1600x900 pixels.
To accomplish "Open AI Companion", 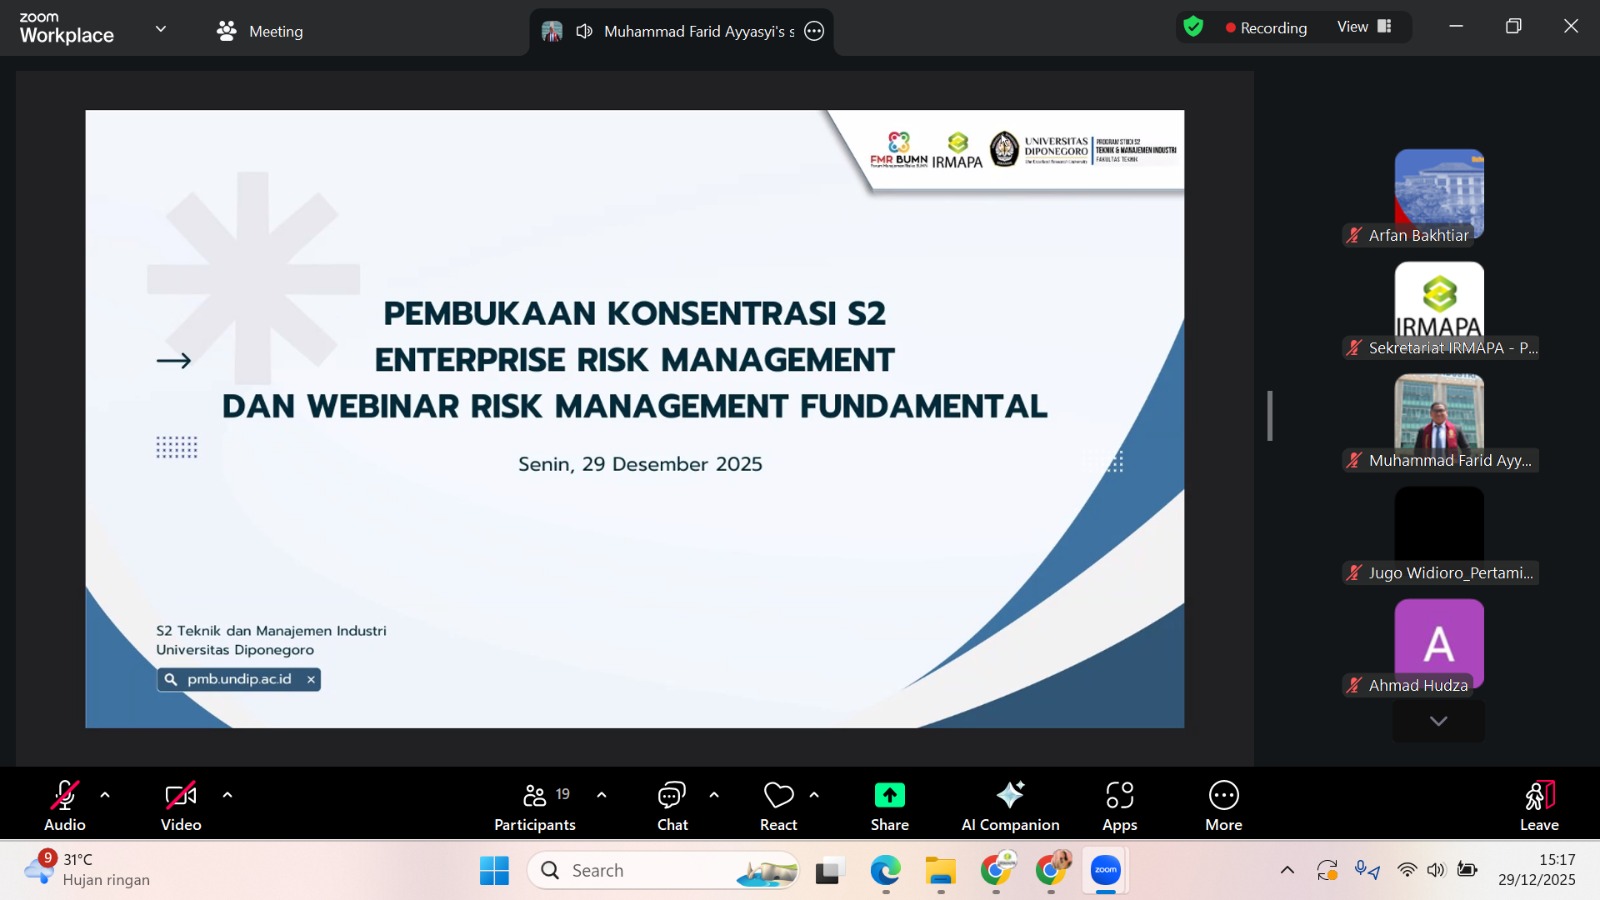I will point(1010,805).
